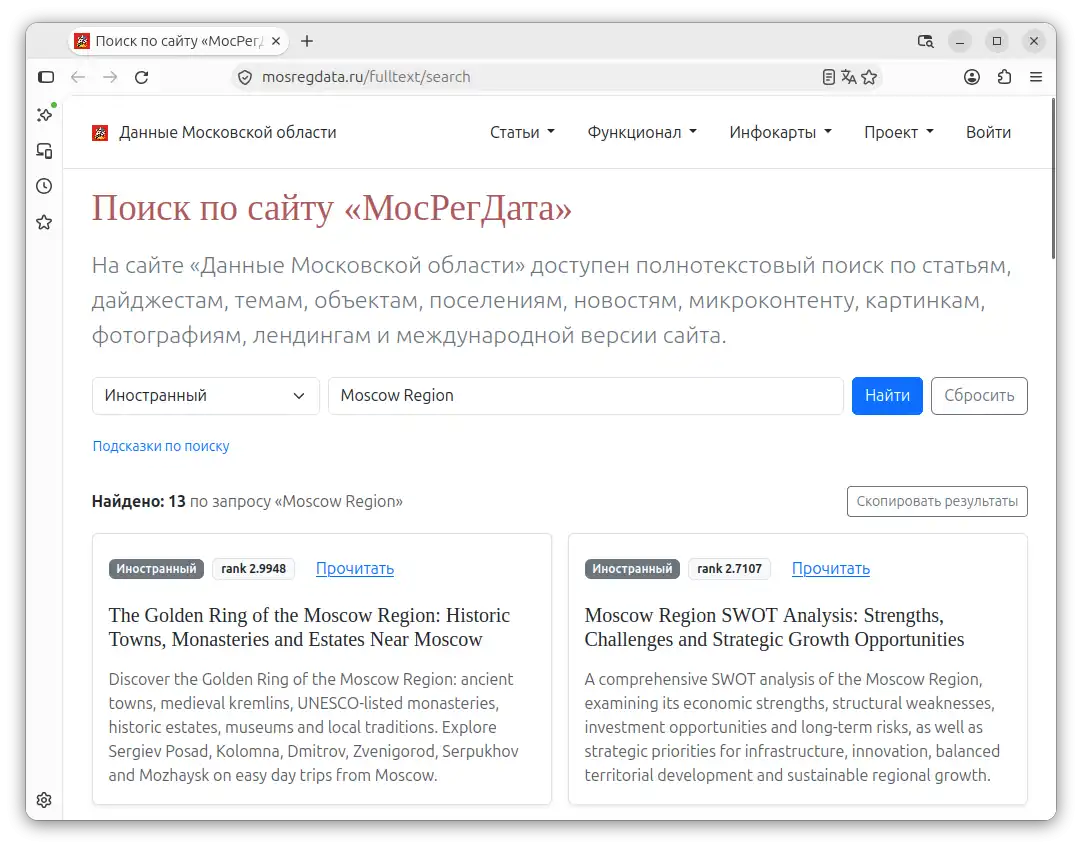
Task: Click the Moscow Region search input field
Action: (585, 396)
